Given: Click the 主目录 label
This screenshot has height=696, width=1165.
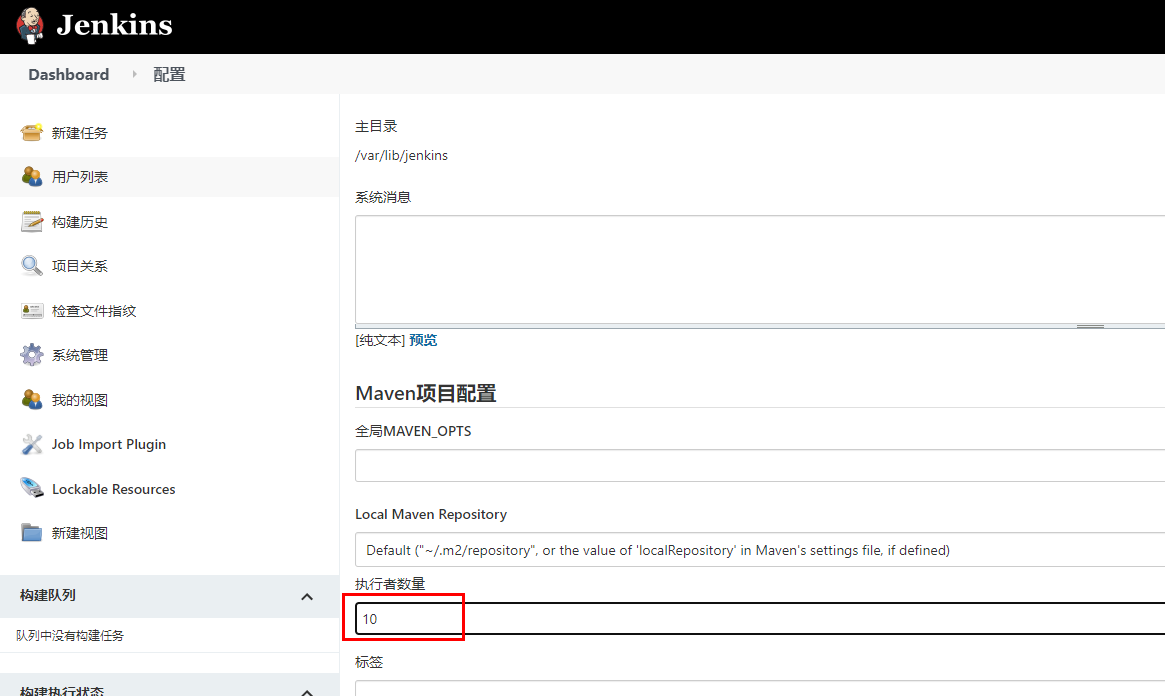Looking at the screenshot, I should click(376, 126).
